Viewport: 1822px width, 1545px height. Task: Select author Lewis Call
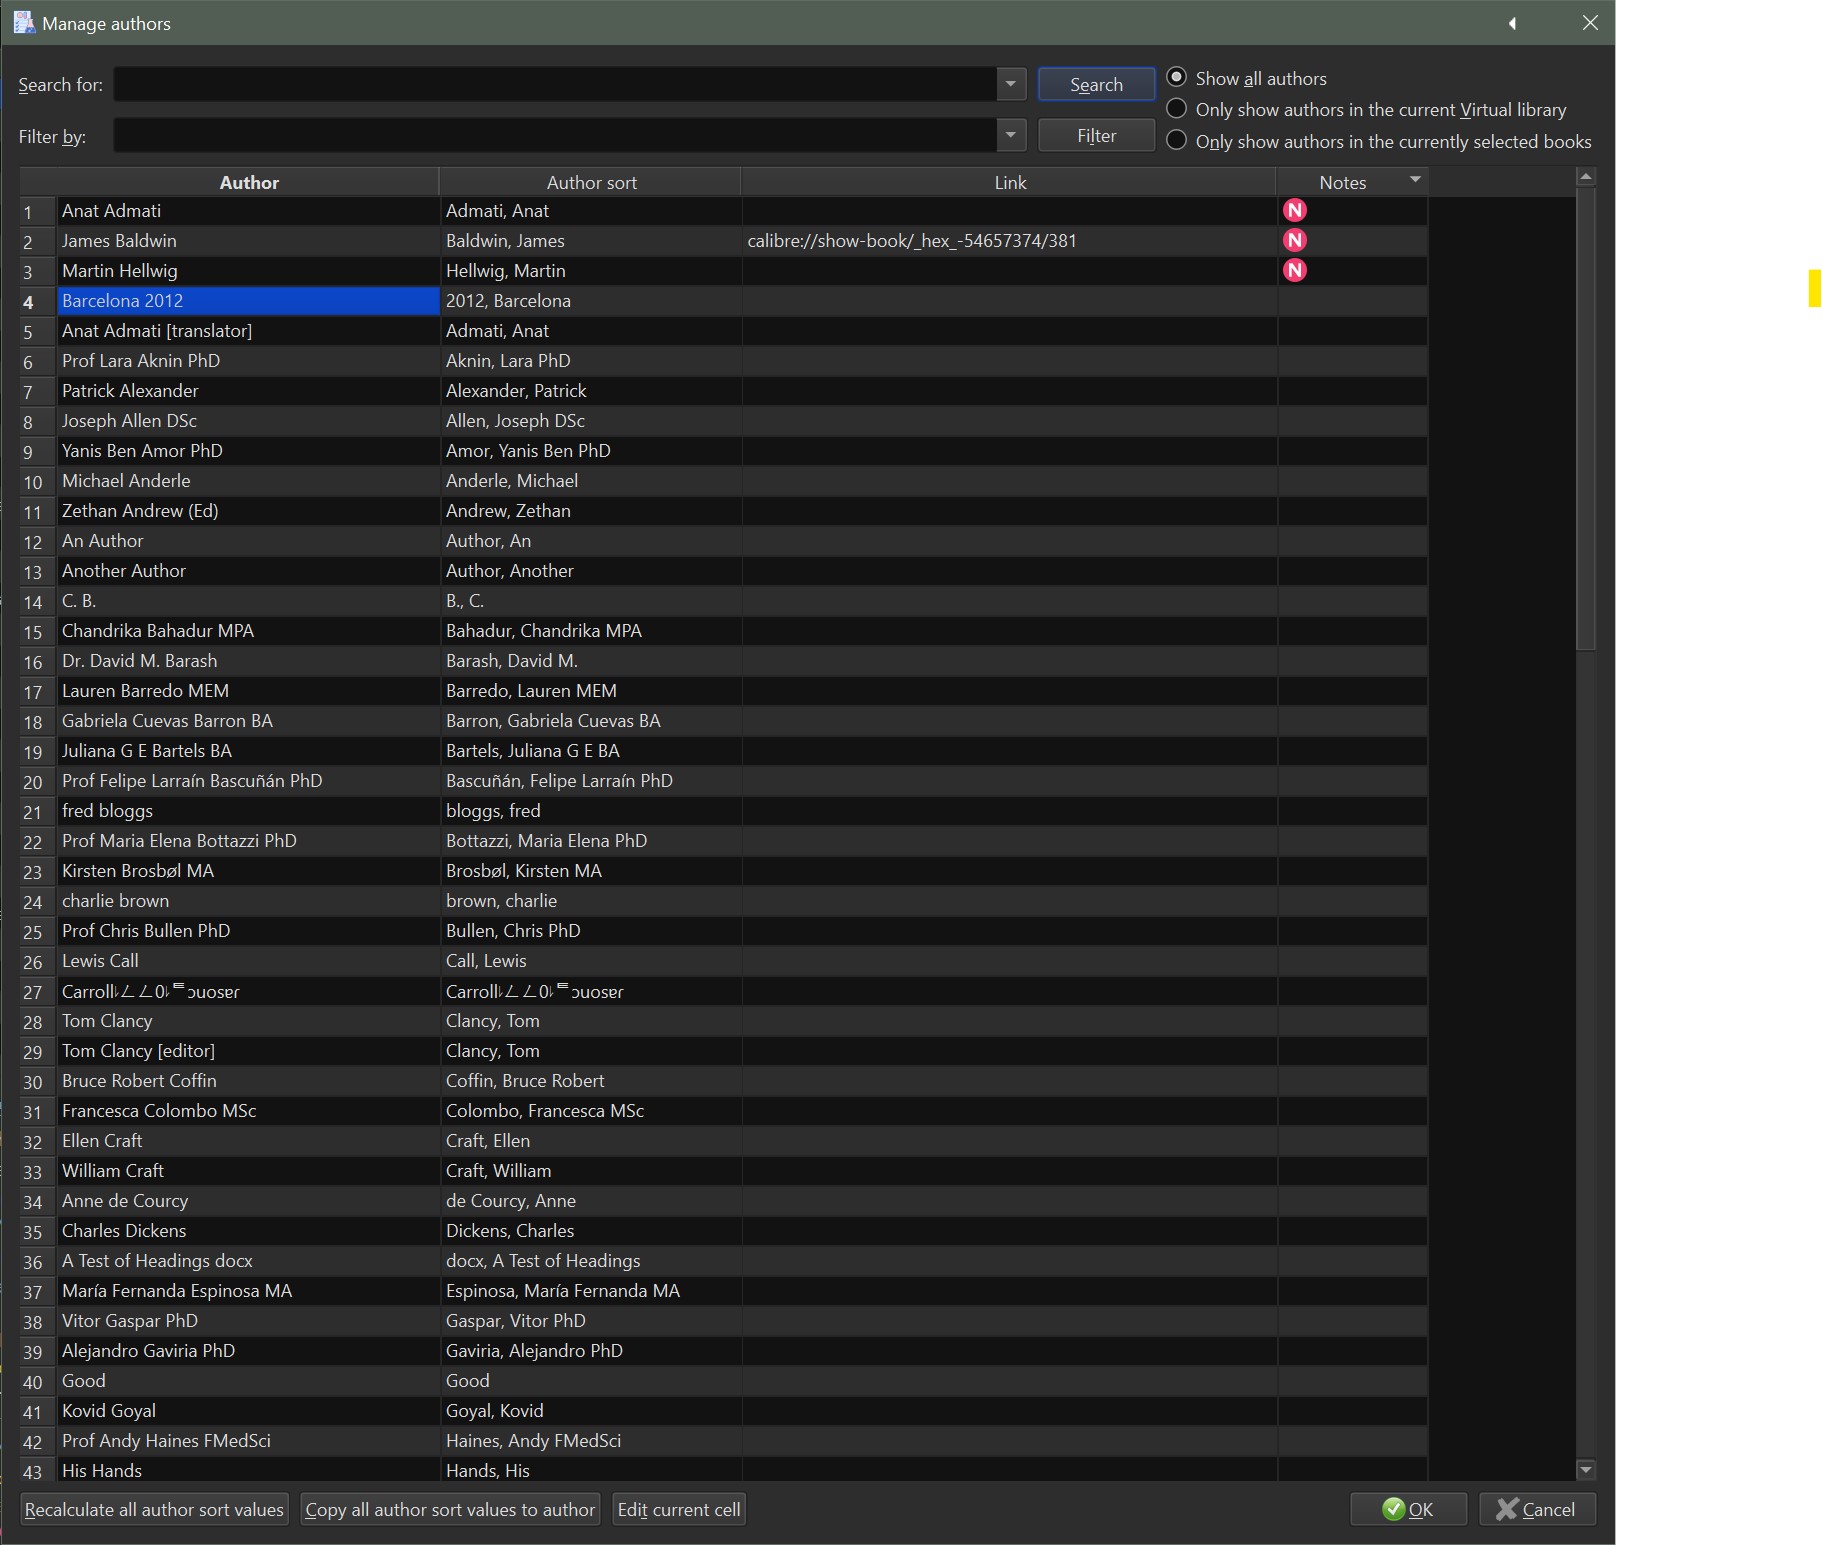coord(248,960)
